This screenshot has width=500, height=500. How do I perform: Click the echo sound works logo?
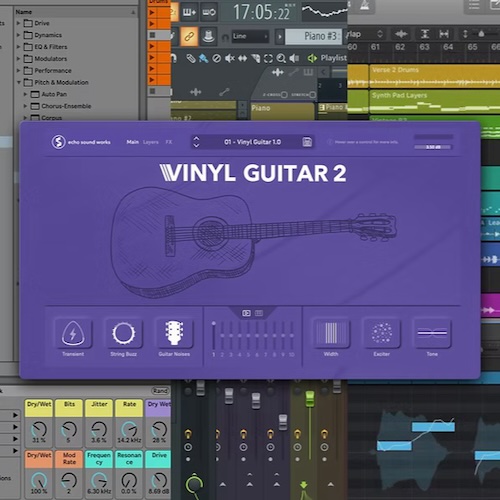click(81, 142)
